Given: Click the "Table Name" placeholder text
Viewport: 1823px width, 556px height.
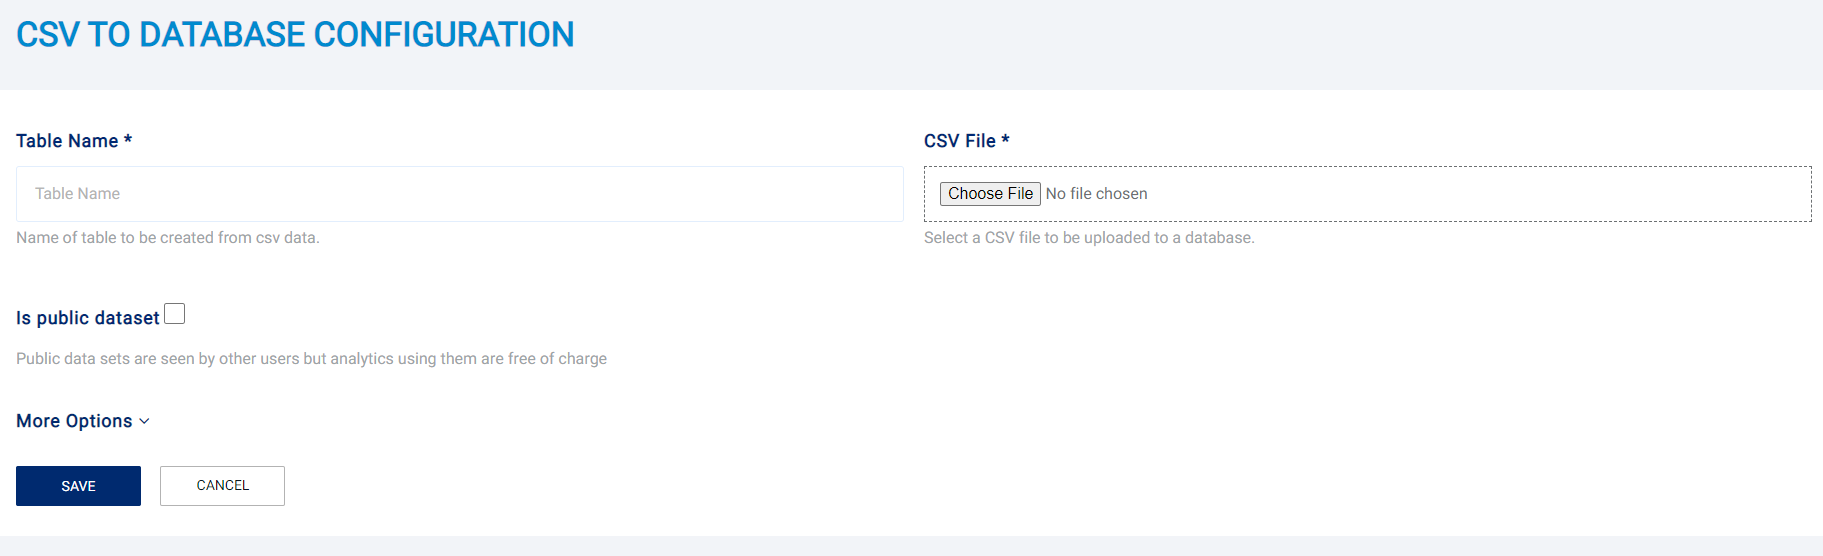Looking at the screenshot, I should (77, 194).
